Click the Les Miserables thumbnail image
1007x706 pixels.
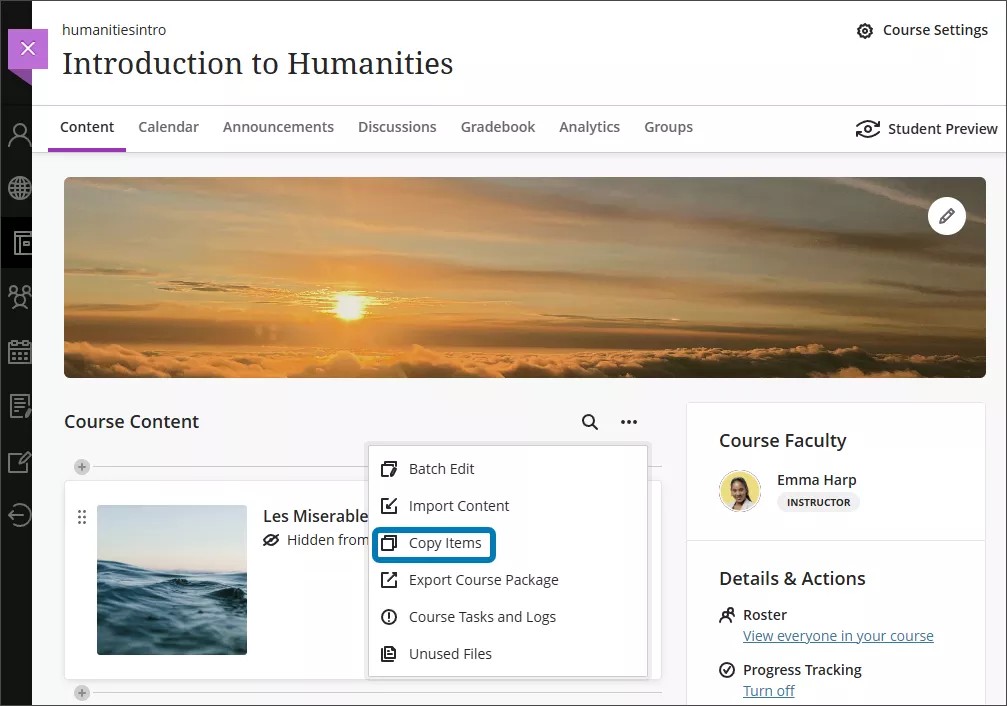coord(171,580)
